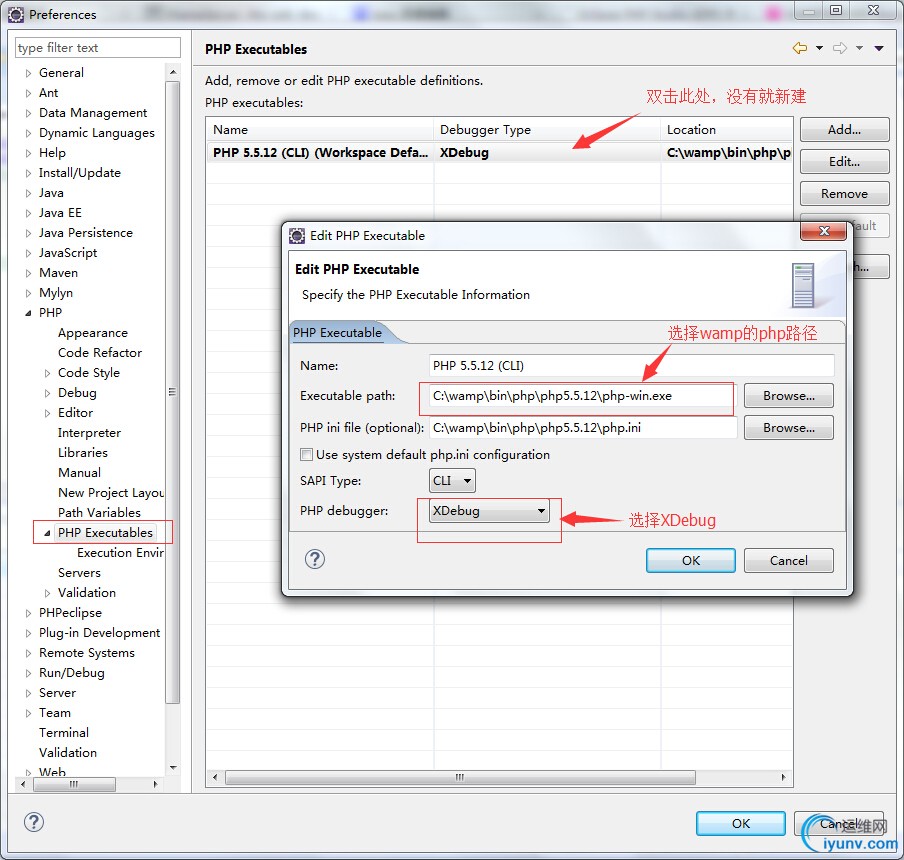The height and width of the screenshot is (860, 904).
Task: Expand the Code Style node
Action: pos(47,374)
